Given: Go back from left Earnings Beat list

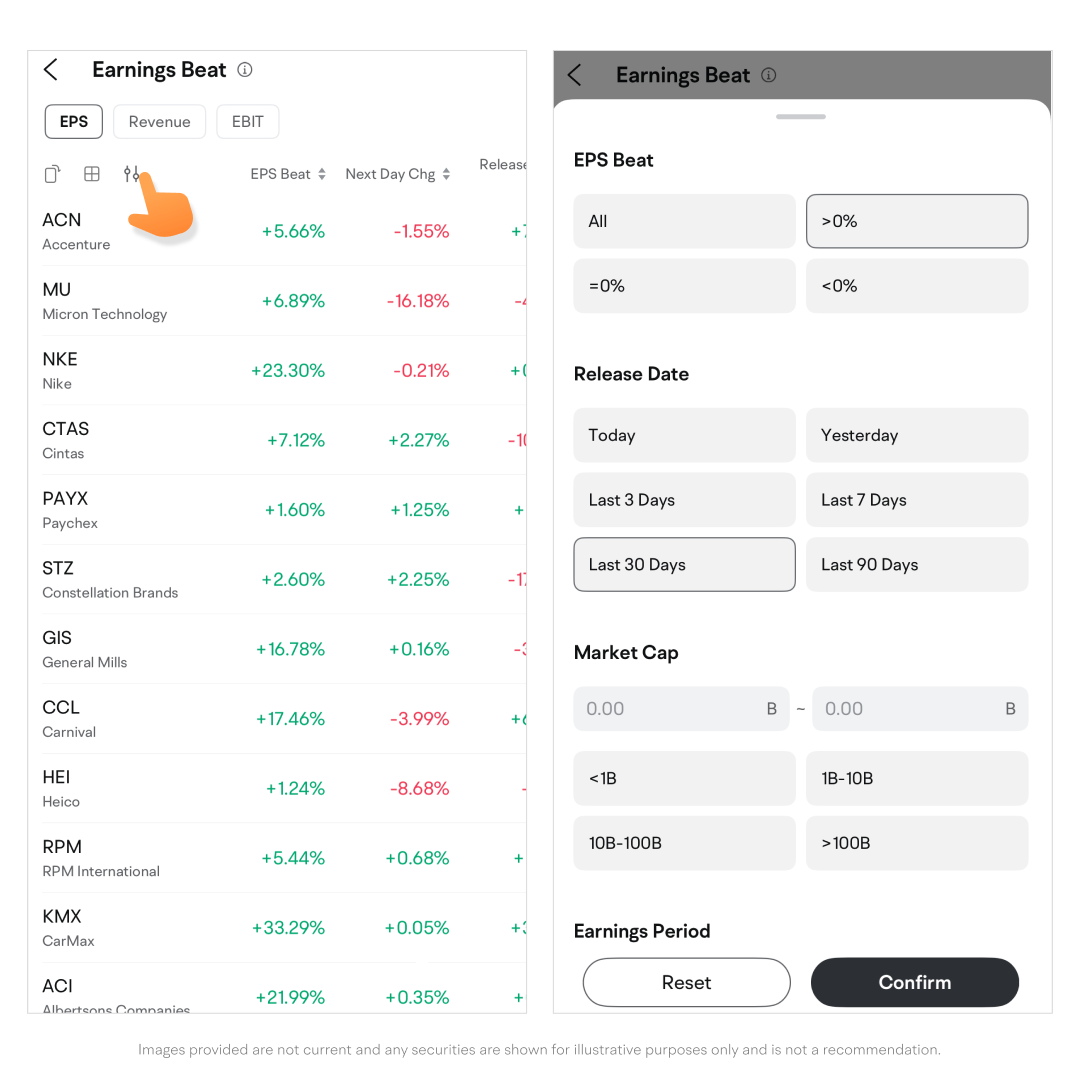Looking at the screenshot, I should click(51, 70).
